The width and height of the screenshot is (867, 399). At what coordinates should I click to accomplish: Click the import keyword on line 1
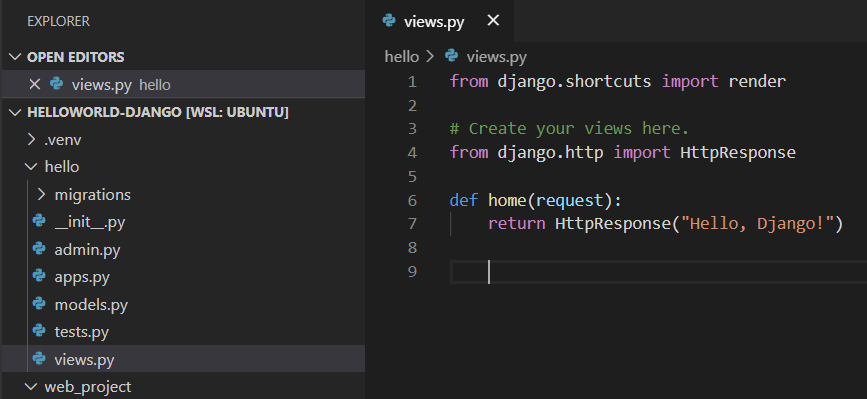point(690,82)
